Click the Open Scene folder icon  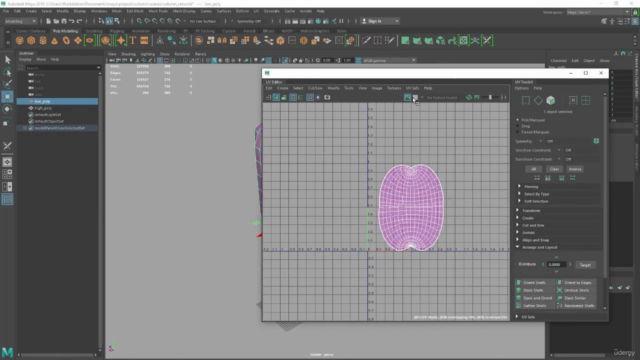coord(56,21)
